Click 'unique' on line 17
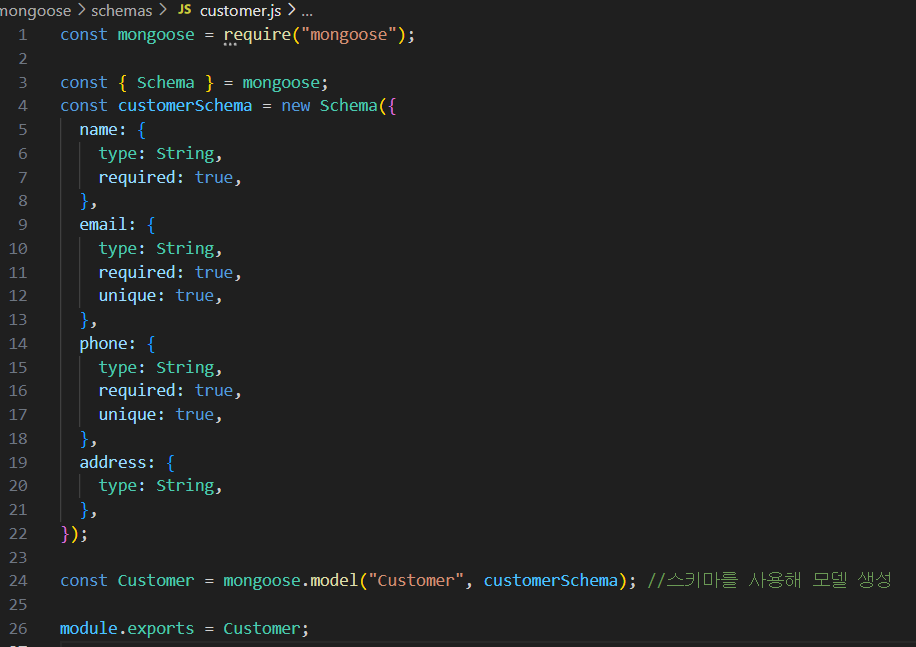Viewport: 916px width, 647px height. [127, 415]
